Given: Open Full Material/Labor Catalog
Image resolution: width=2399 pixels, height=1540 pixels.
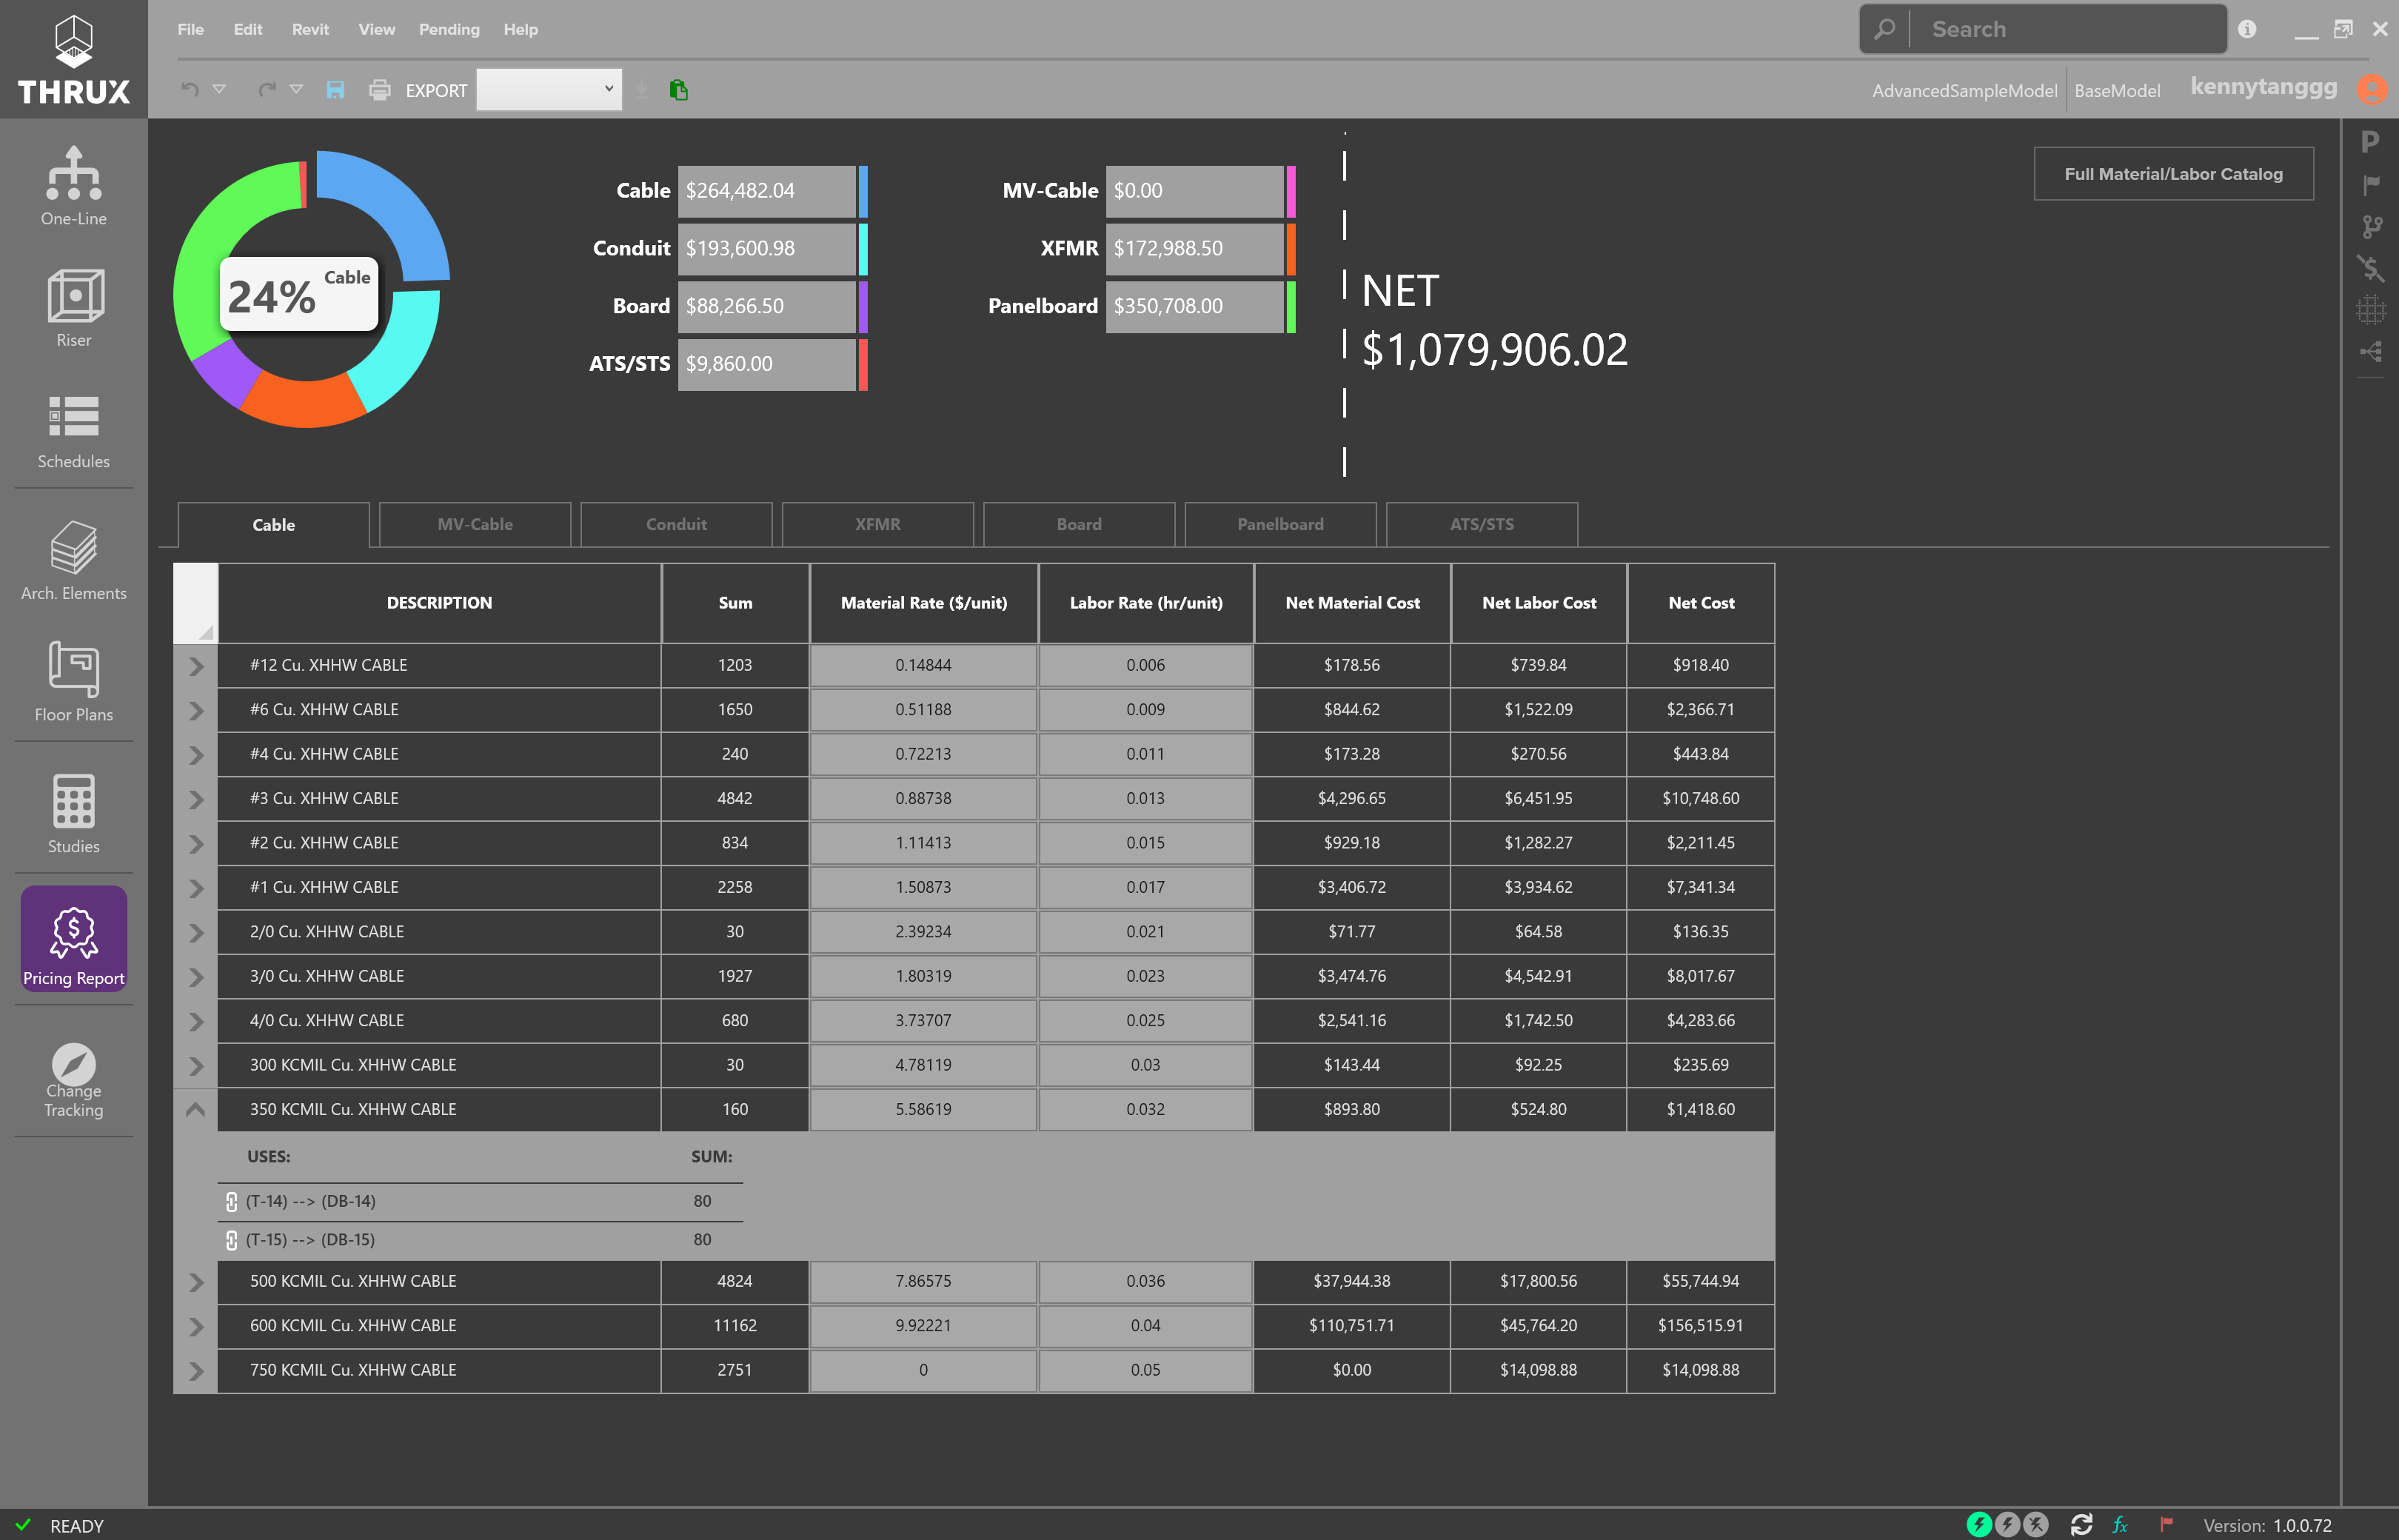Looking at the screenshot, I should [2173, 174].
